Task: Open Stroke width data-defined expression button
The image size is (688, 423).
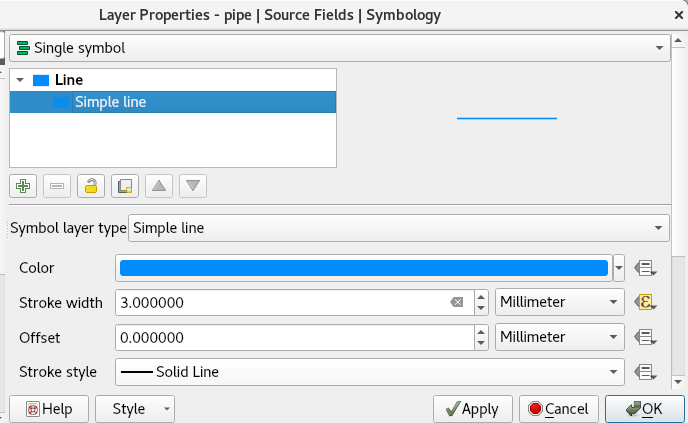Action: (645, 302)
